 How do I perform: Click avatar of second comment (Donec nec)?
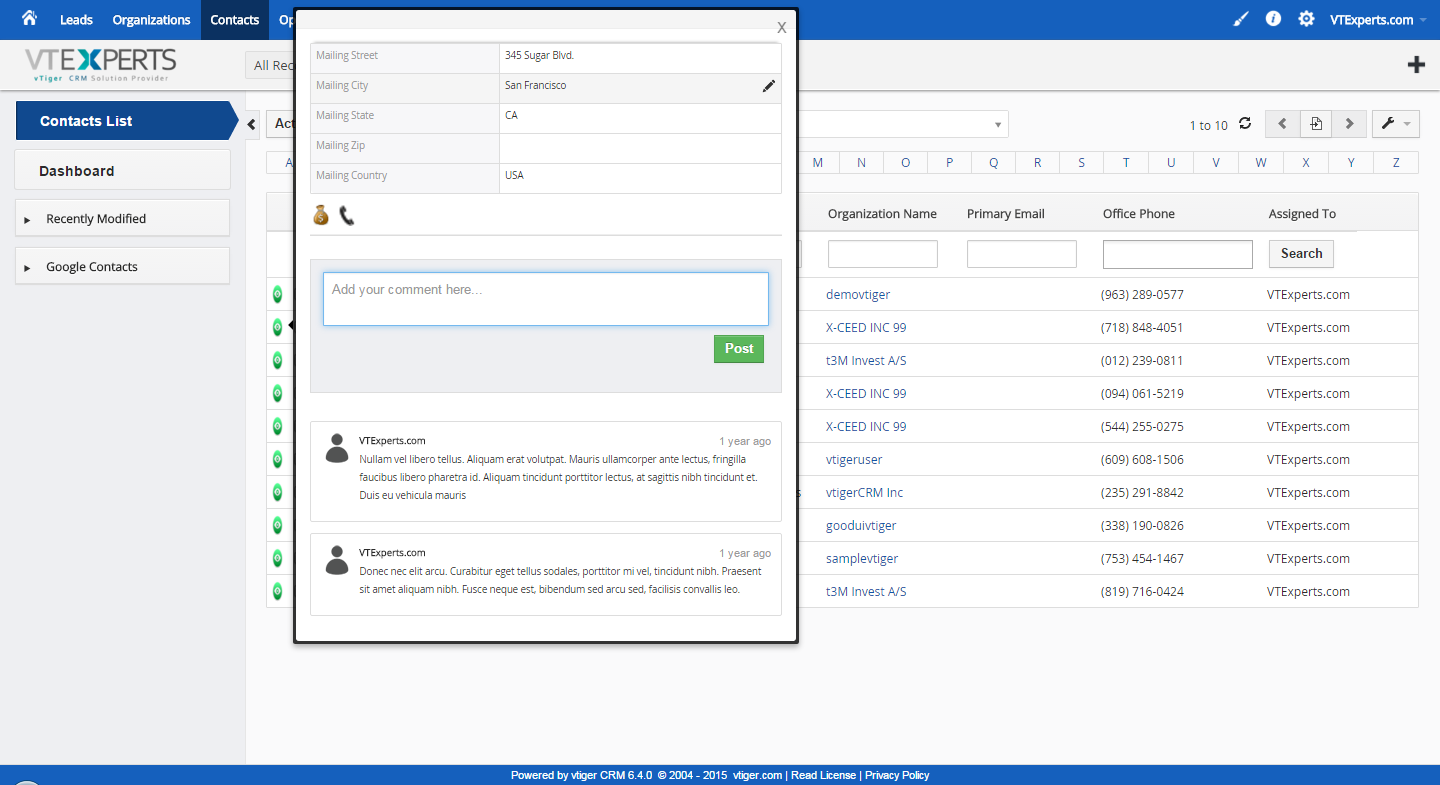coord(337,560)
